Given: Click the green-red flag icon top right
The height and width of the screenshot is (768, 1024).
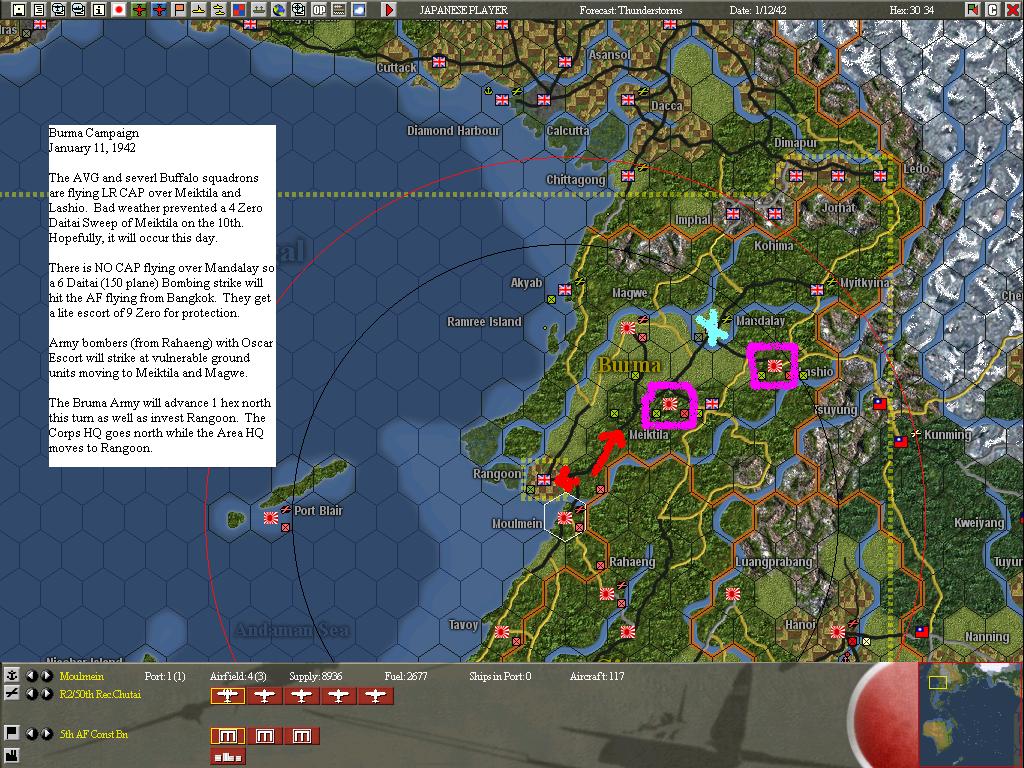Looking at the screenshot, I should [x=973, y=9].
